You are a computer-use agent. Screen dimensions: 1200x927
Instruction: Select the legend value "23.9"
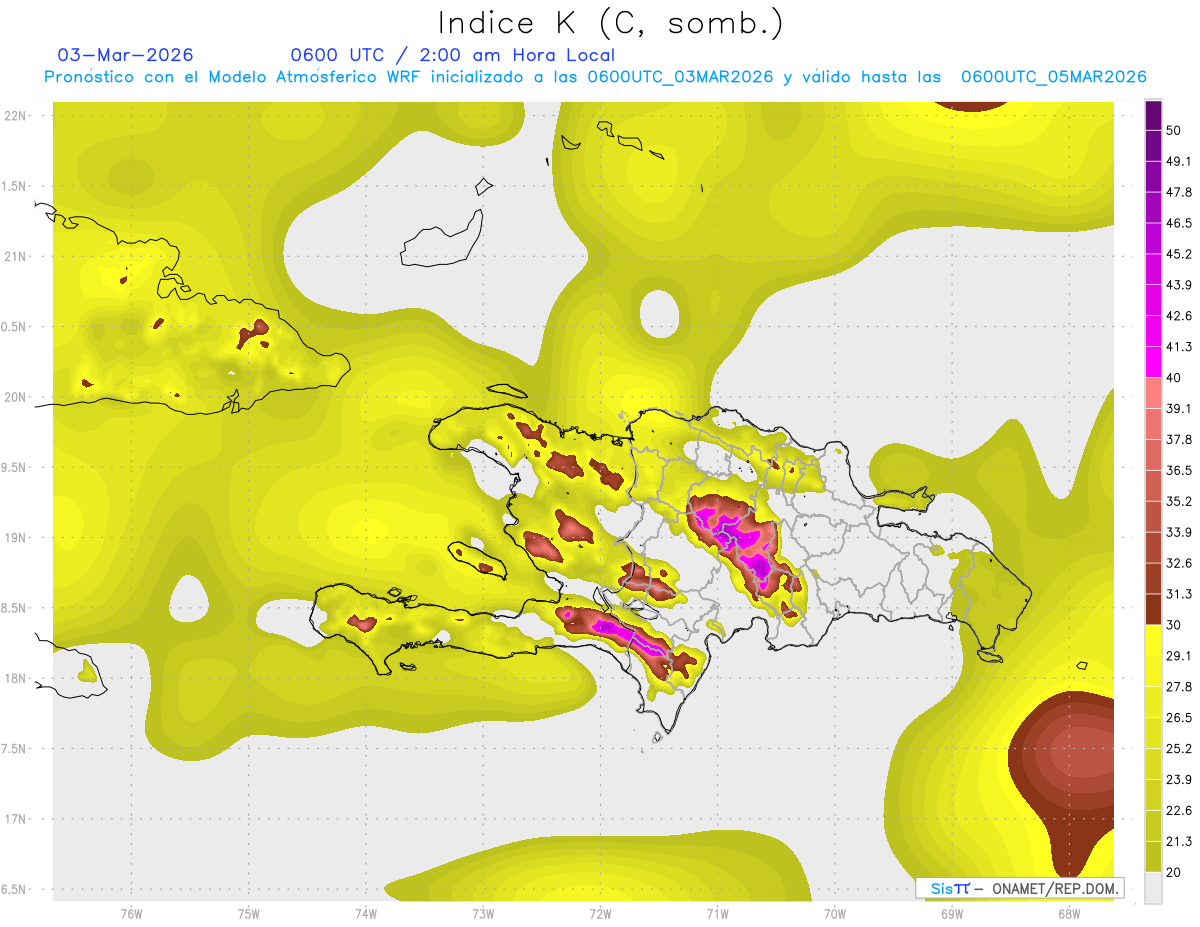(1178, 780)
